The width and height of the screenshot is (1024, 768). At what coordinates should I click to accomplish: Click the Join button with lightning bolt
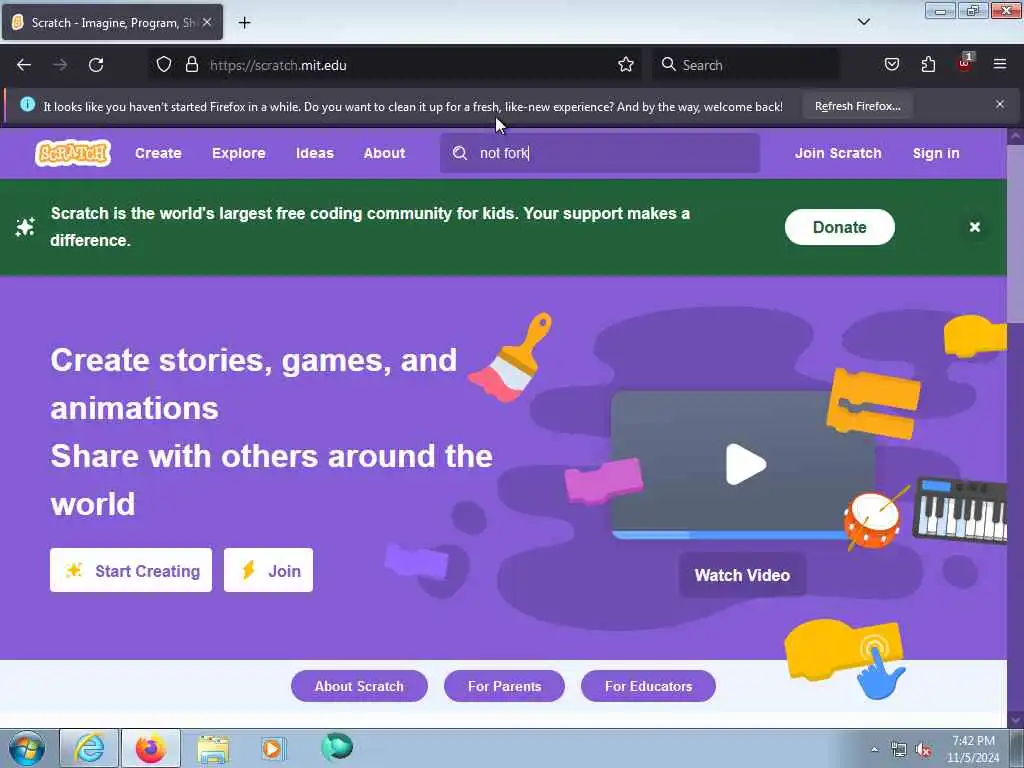click(x=268, y=570)
